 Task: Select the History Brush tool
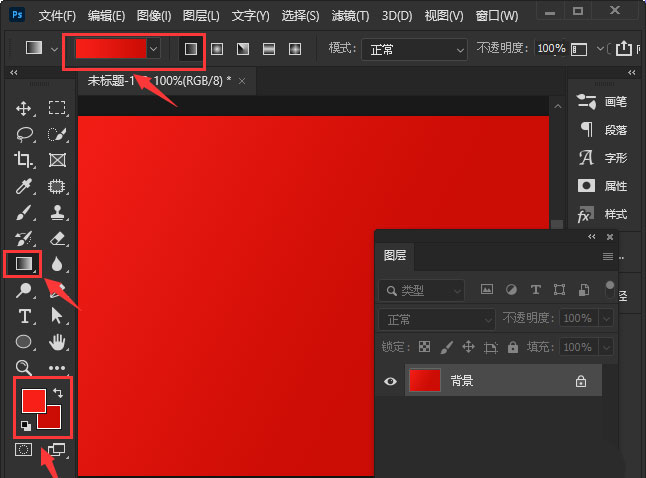point(23,239)
